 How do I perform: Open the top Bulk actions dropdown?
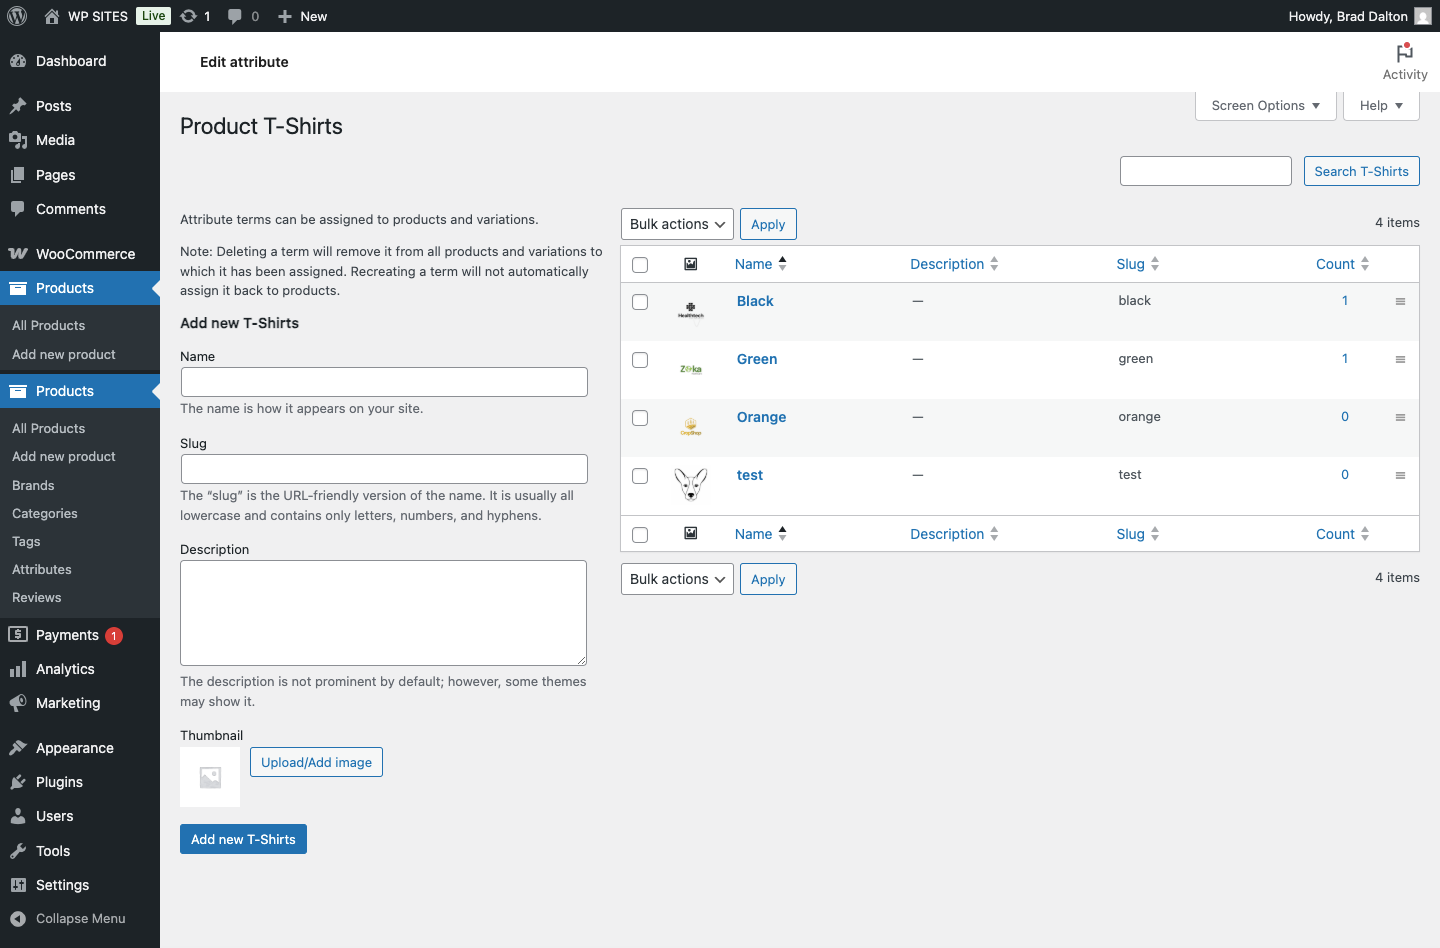click(x=677, y=224)
